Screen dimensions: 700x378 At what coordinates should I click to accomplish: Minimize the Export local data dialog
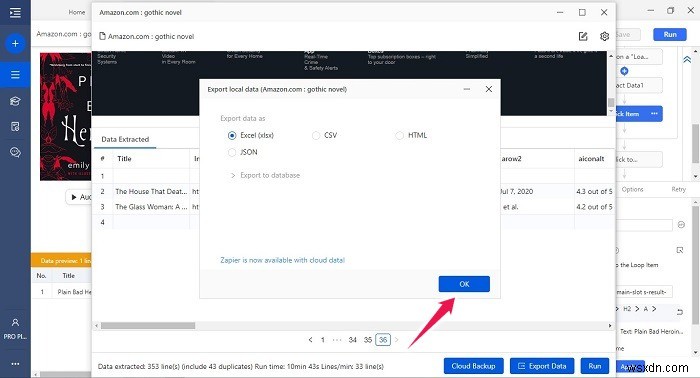[467, 89]
